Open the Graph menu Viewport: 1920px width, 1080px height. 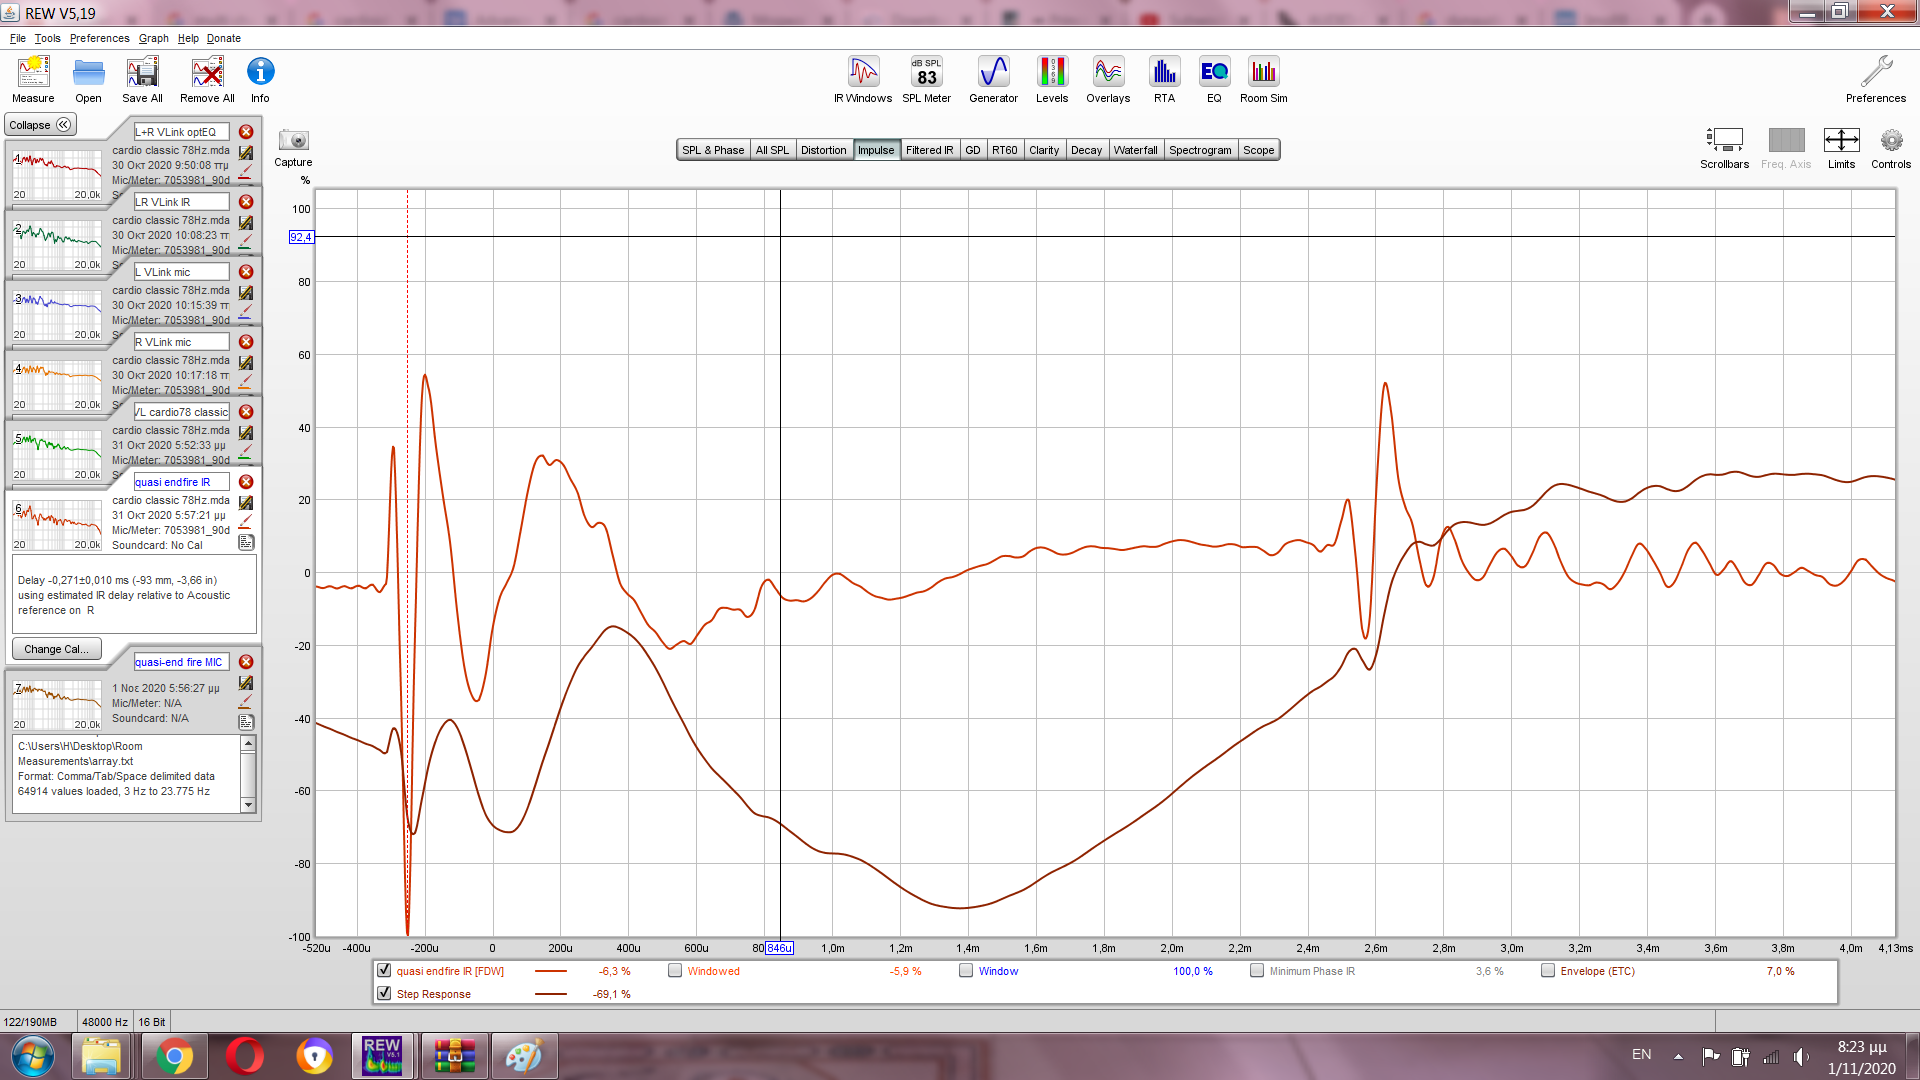coord(154,38)
